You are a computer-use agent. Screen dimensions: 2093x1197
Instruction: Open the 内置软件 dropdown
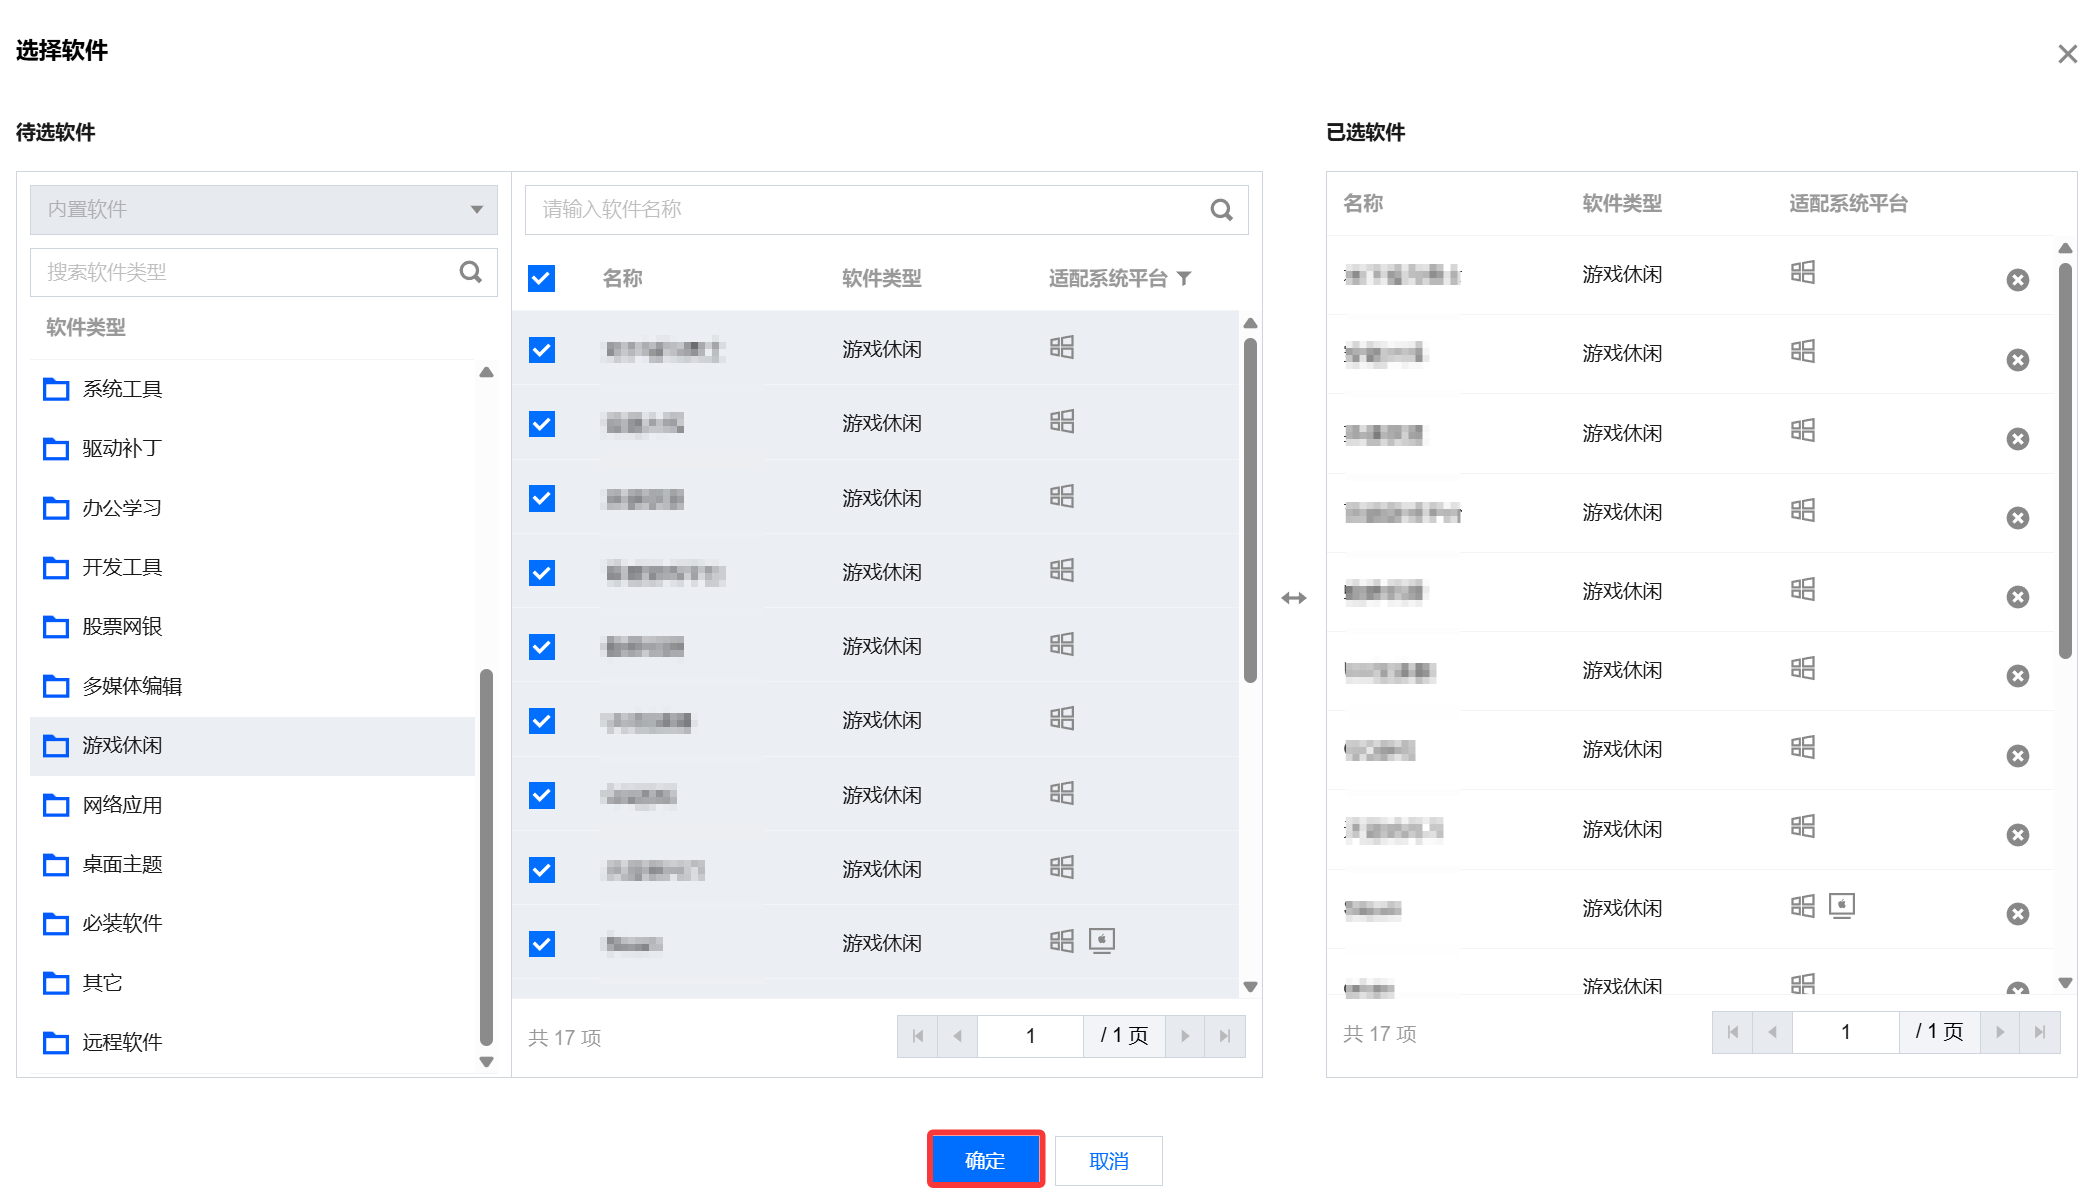264,210
